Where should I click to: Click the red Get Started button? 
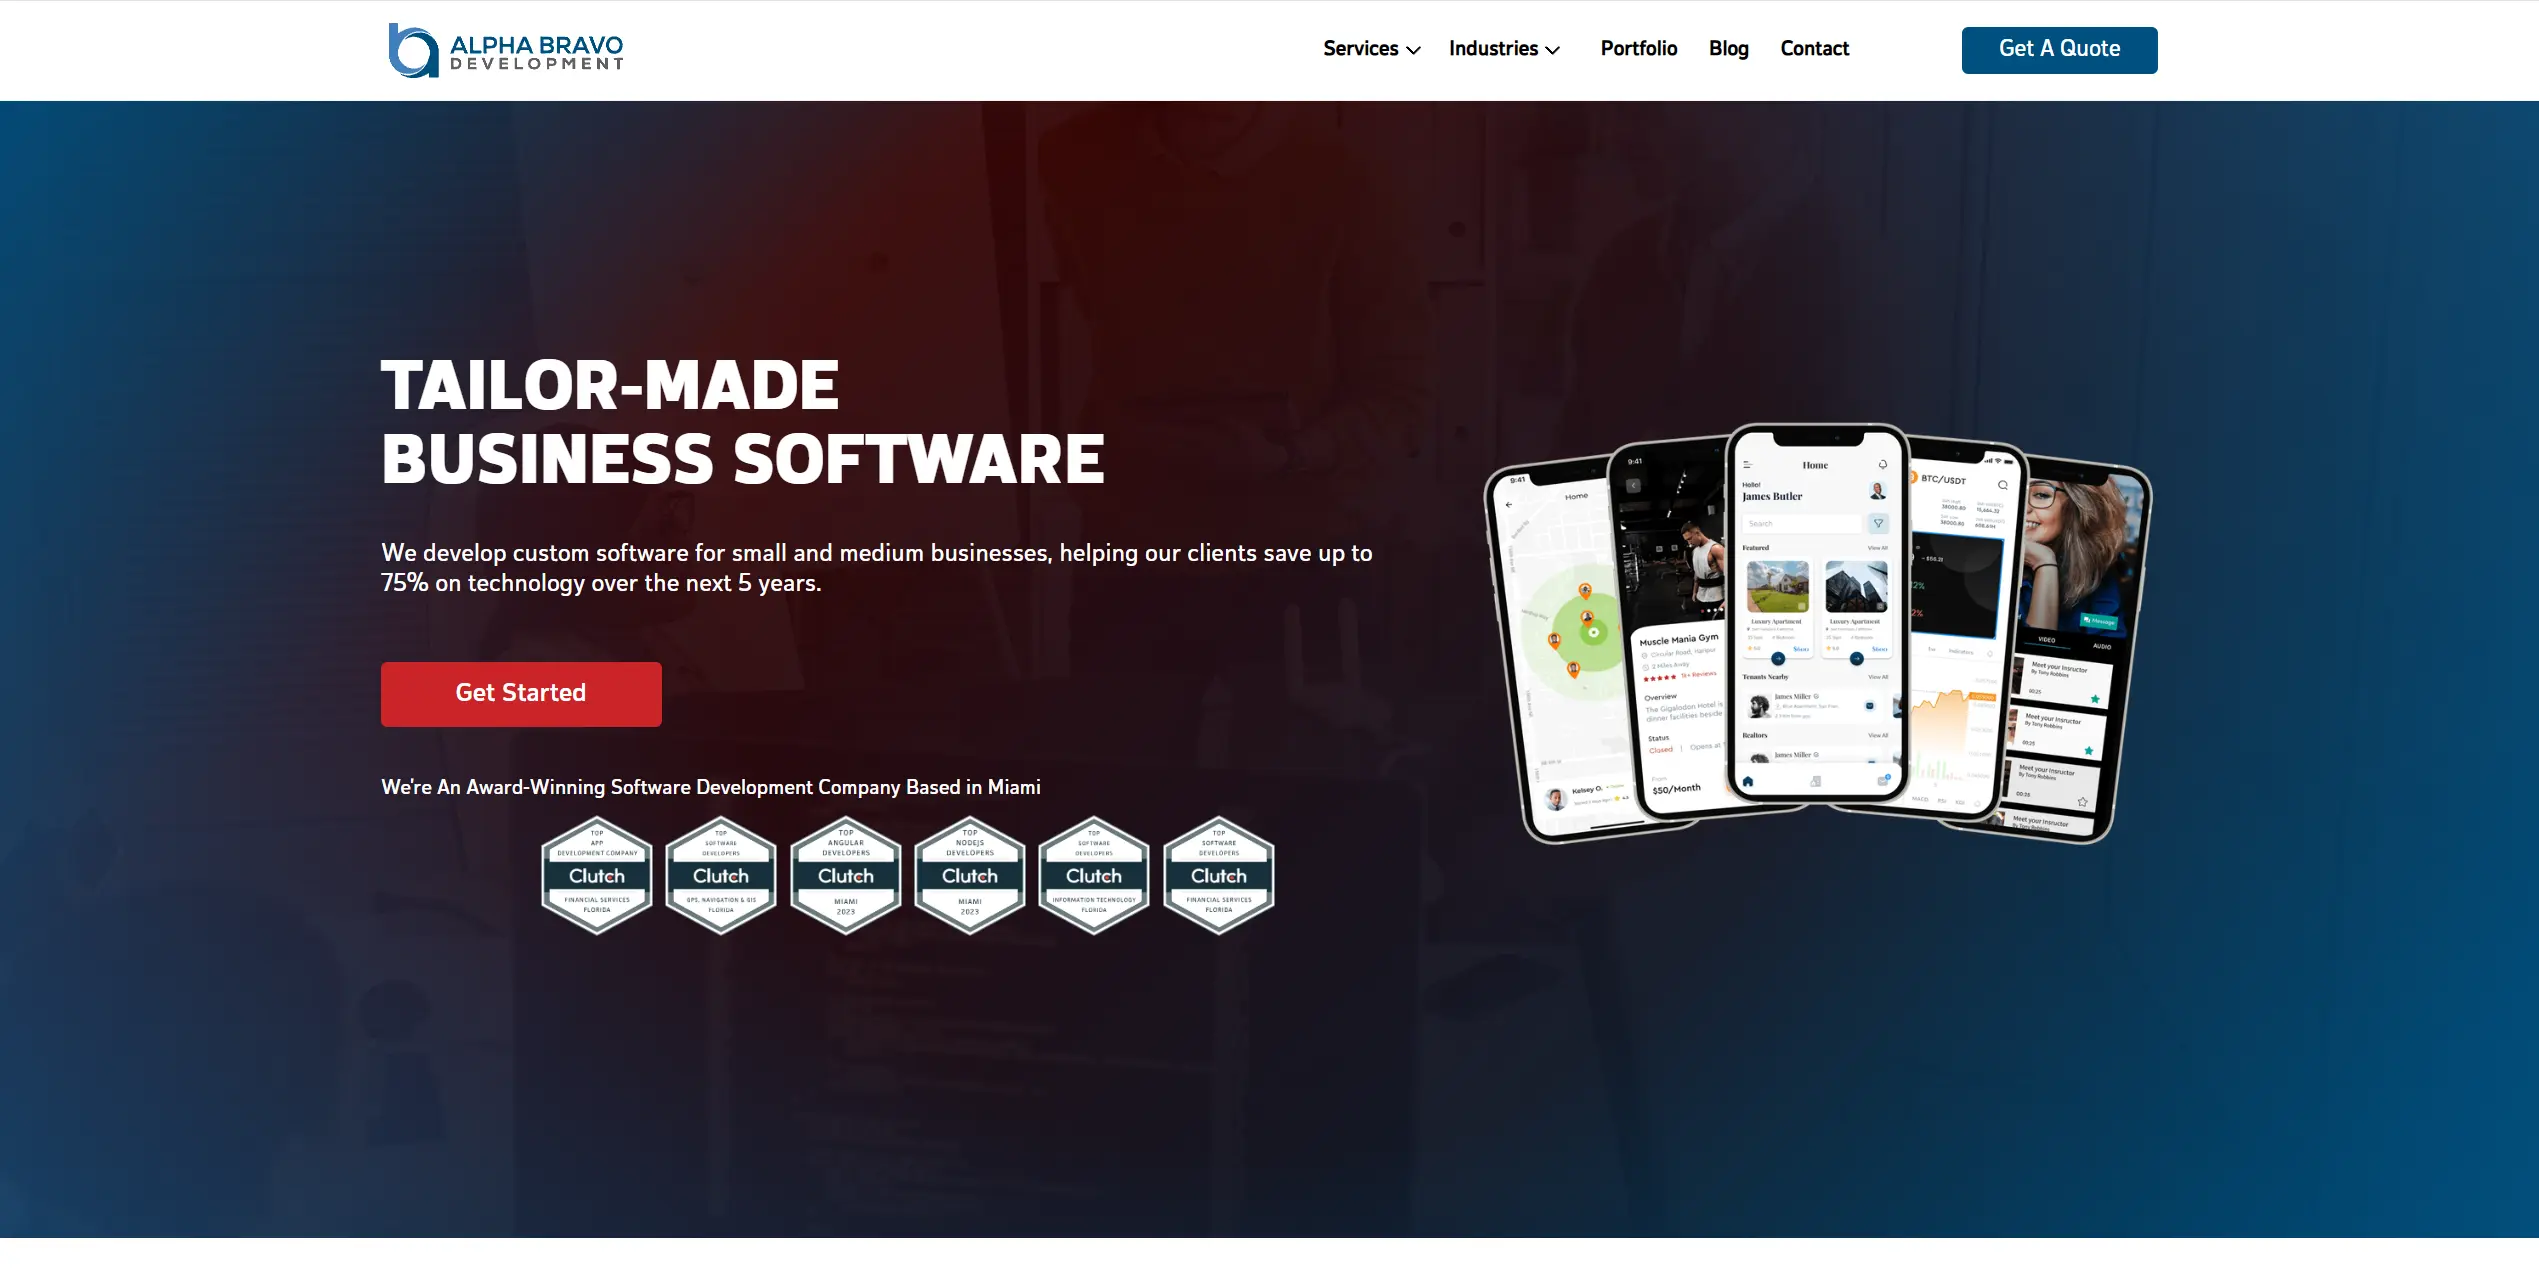(520, 693)
